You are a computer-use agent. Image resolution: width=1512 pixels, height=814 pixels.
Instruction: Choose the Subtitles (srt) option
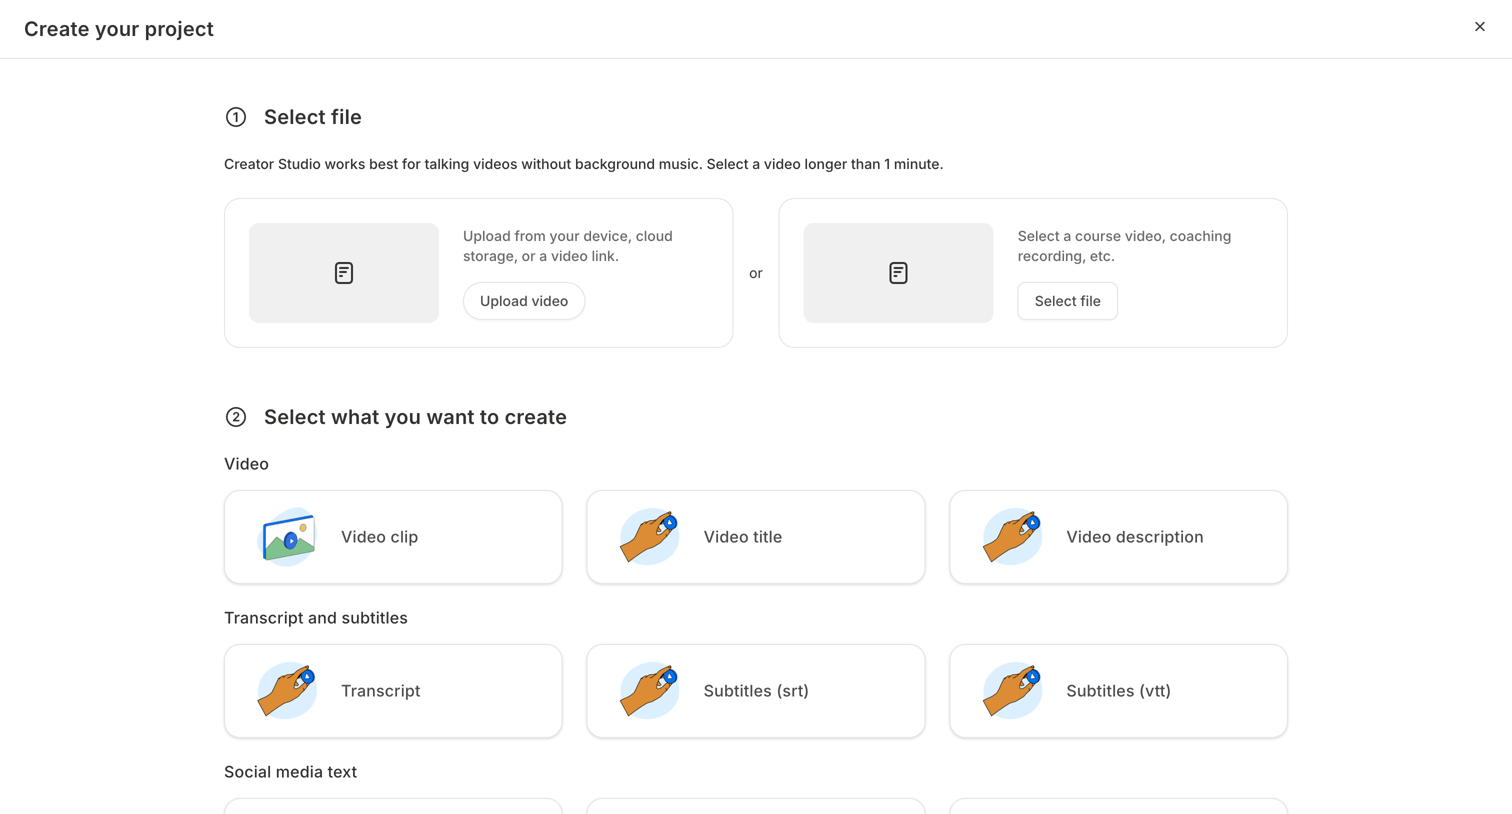756,691
